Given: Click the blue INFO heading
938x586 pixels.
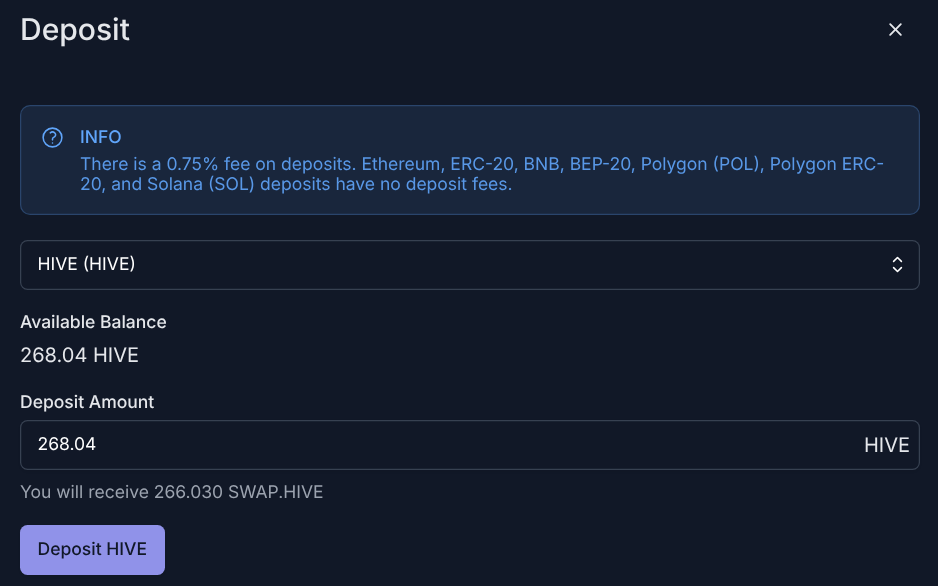Looking at the screenshot, I should [x=101, y=136].
